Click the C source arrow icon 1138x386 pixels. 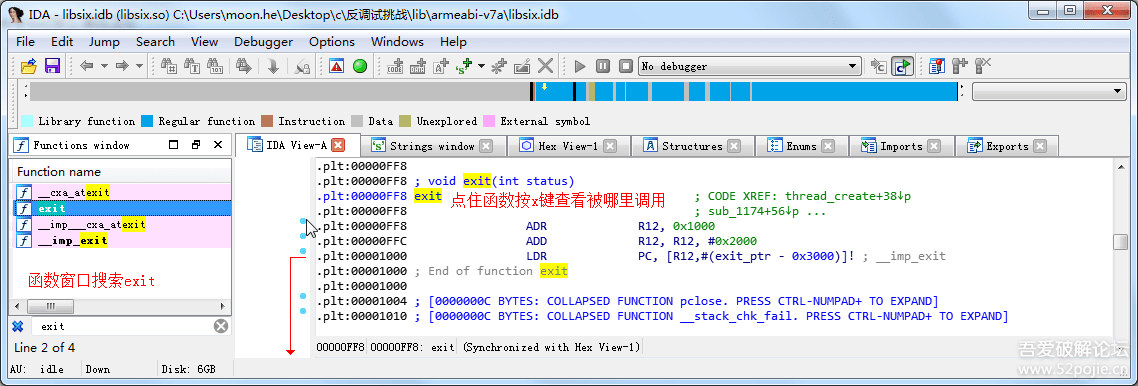point(879,66)
